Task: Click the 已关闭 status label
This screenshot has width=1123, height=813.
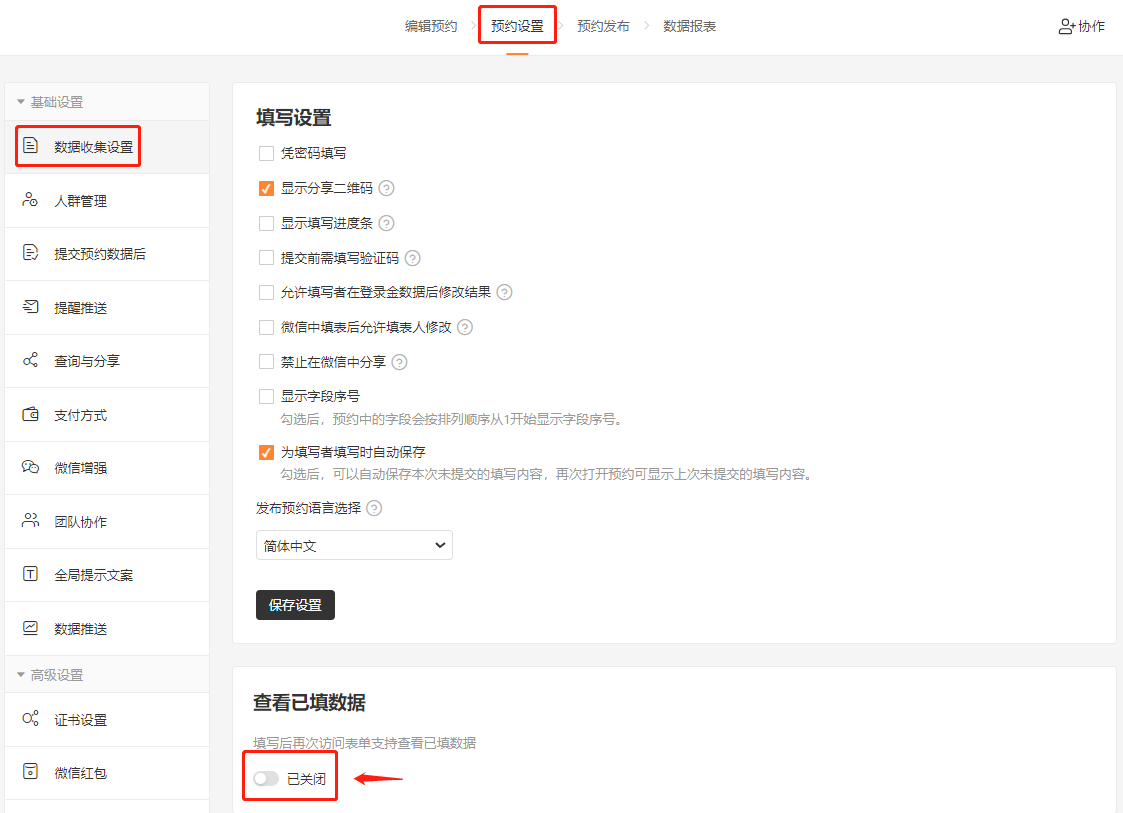Action: coord(307,779)
